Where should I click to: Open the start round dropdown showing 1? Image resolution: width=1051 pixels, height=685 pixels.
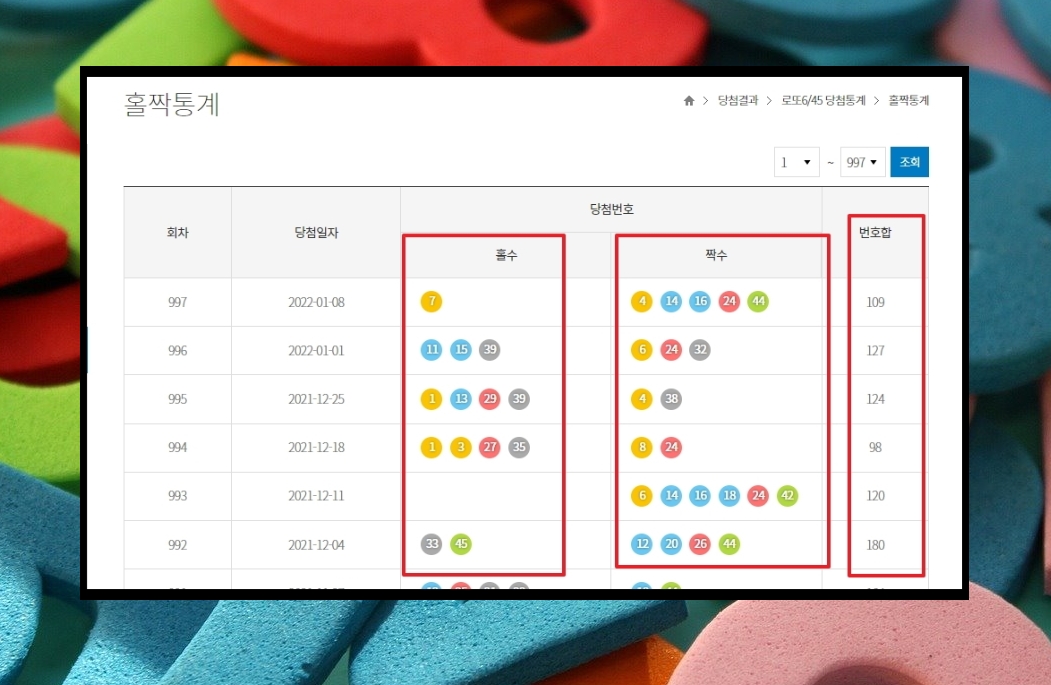point(796,162)
